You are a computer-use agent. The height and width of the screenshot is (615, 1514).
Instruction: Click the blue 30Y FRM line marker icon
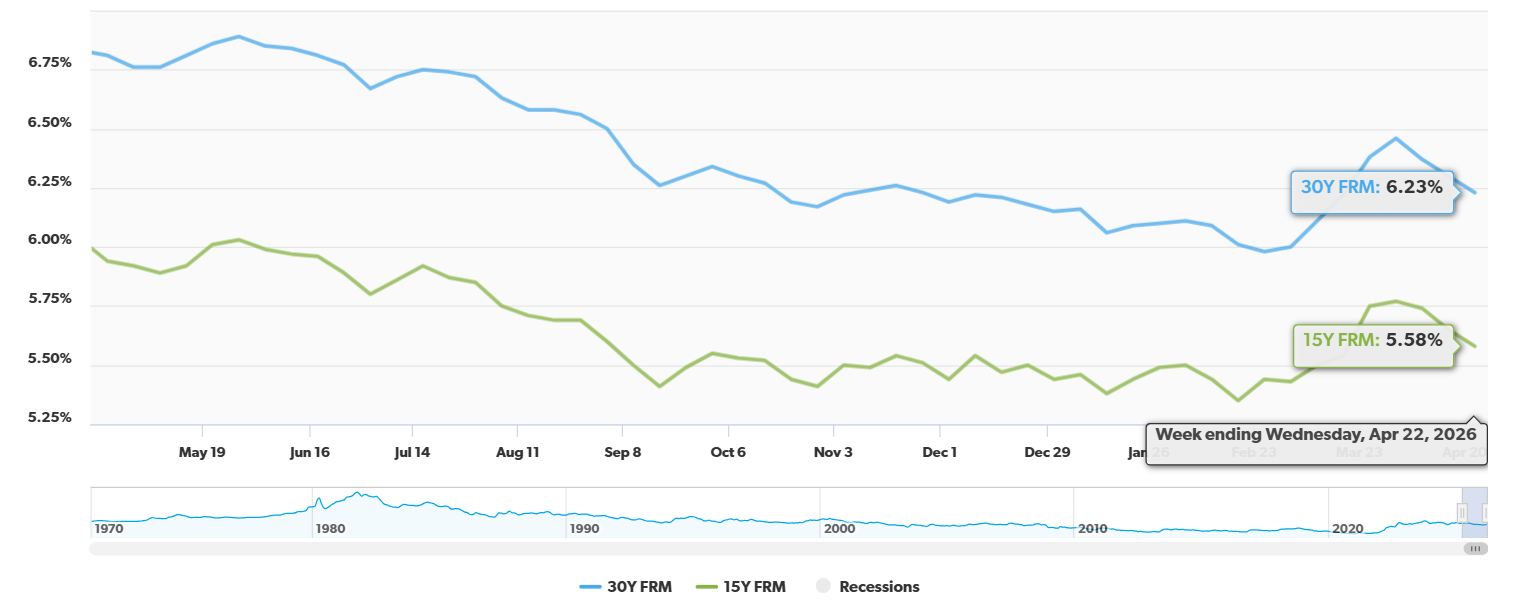click(x=593, y=587)
